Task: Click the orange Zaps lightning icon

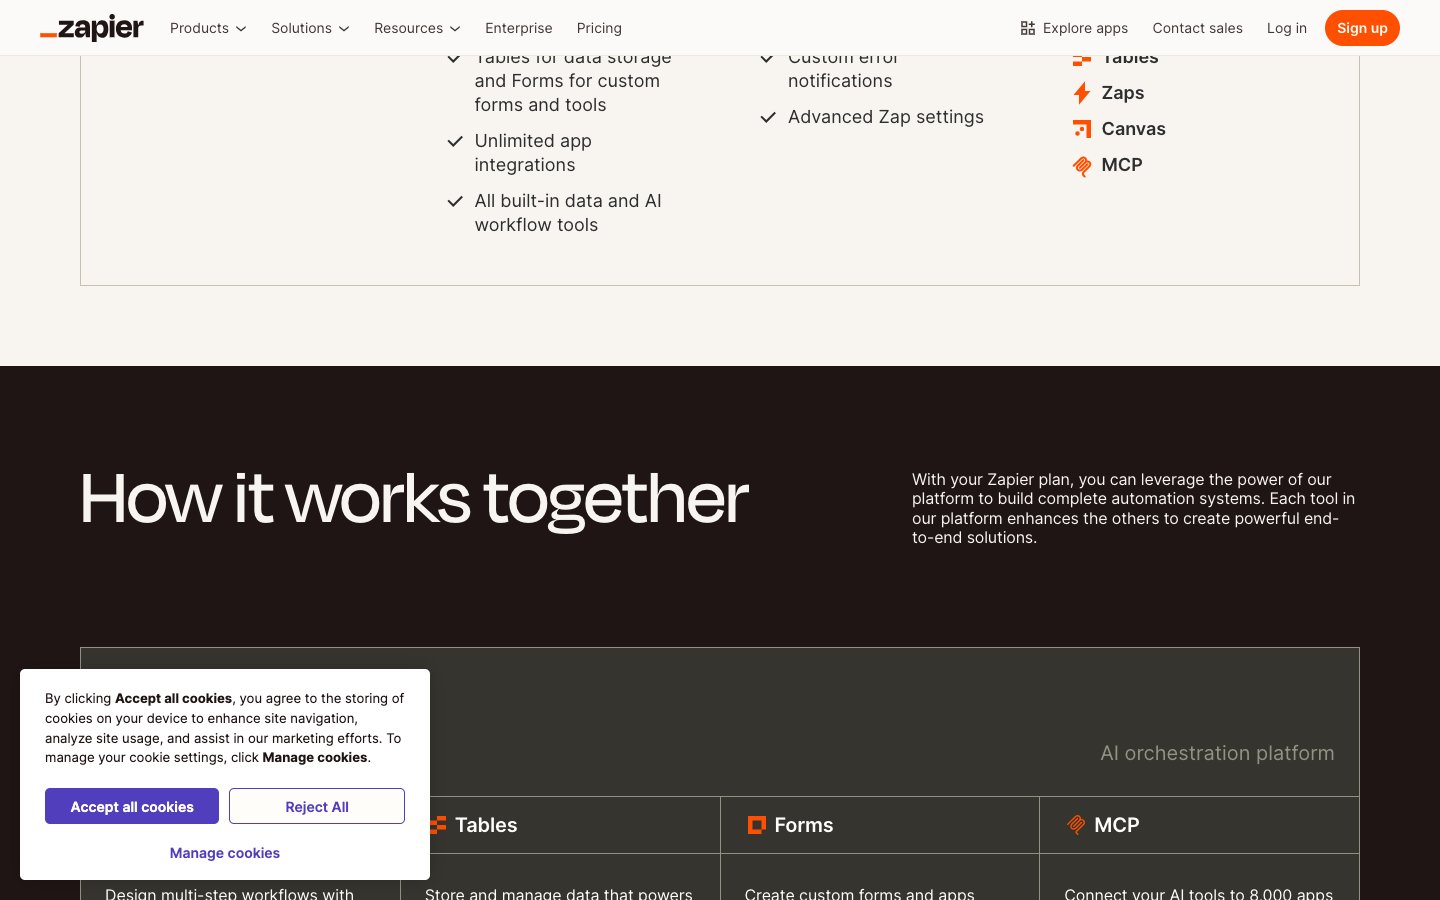Action: 1081,93
